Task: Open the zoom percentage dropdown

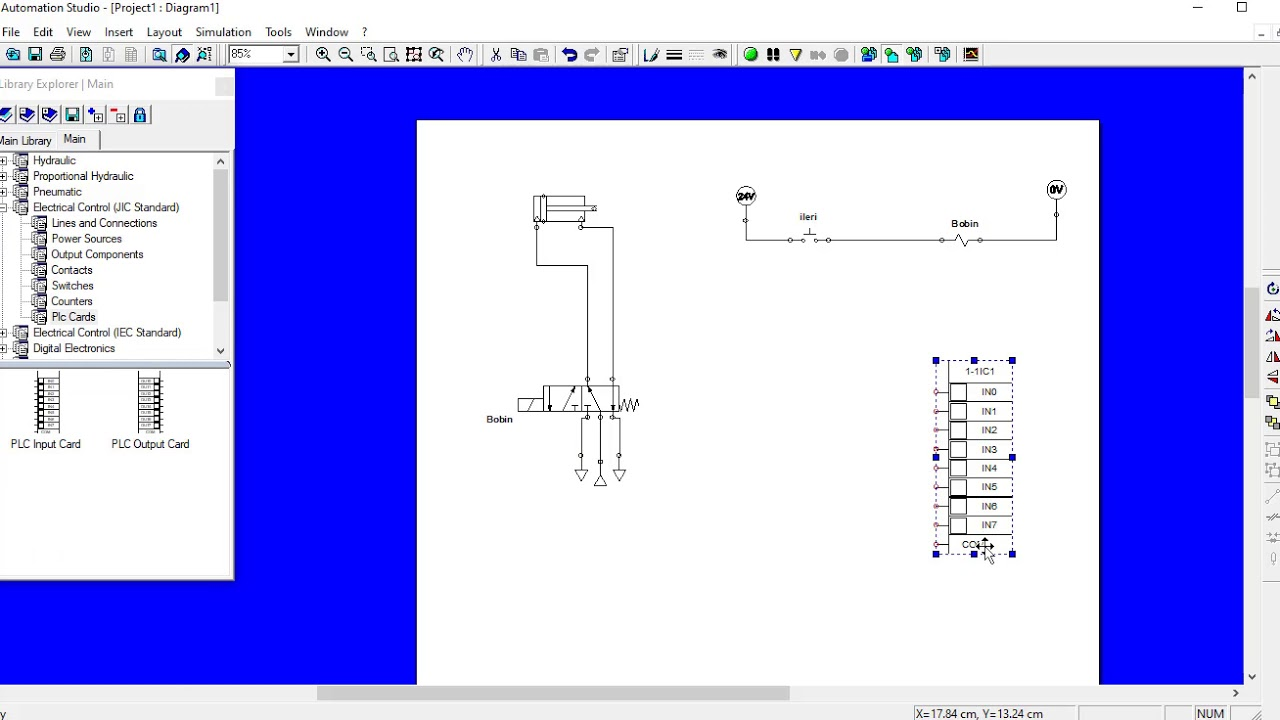Action: pos(291,55)
